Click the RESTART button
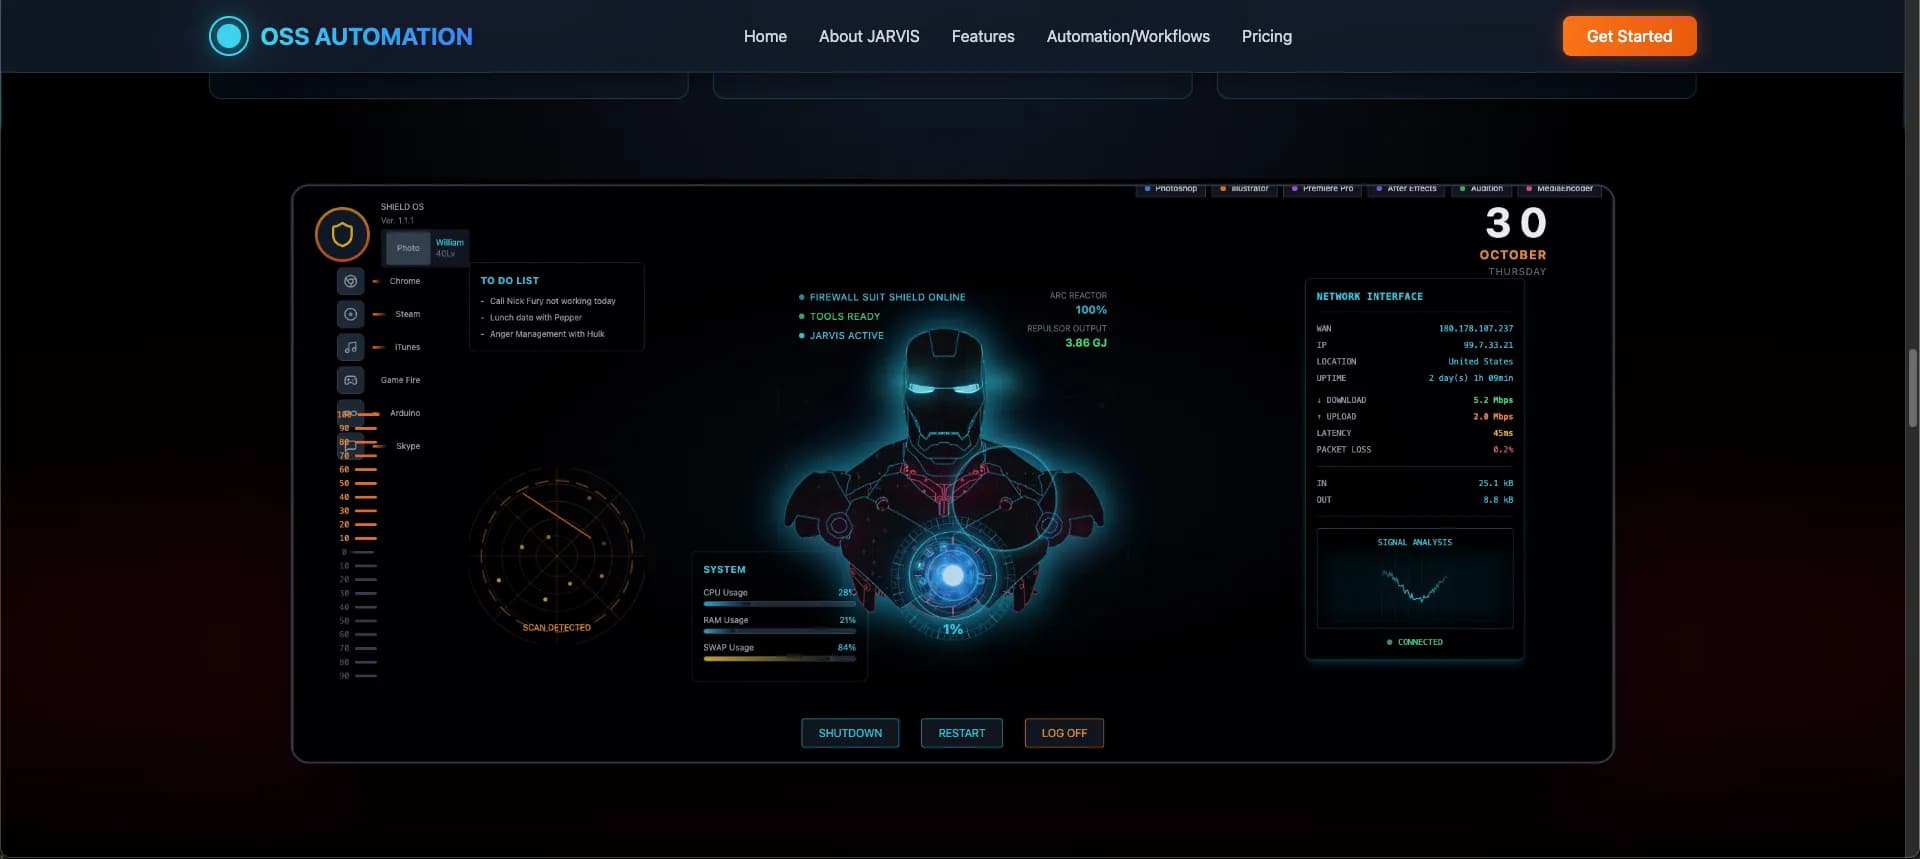Image resolution: width=1920 pixels, height=859 pixels. (962, 733)
